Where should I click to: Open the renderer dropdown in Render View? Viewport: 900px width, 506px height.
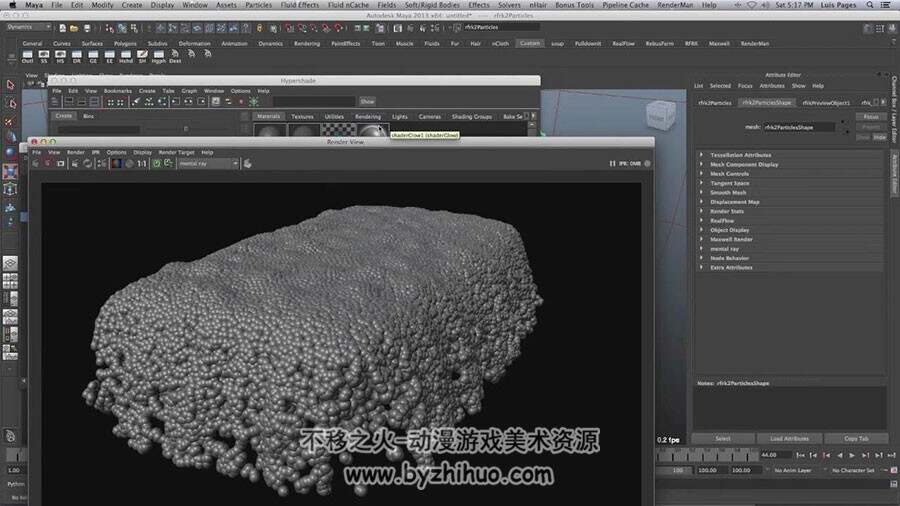pyautogui.click(x=208, y=164)
